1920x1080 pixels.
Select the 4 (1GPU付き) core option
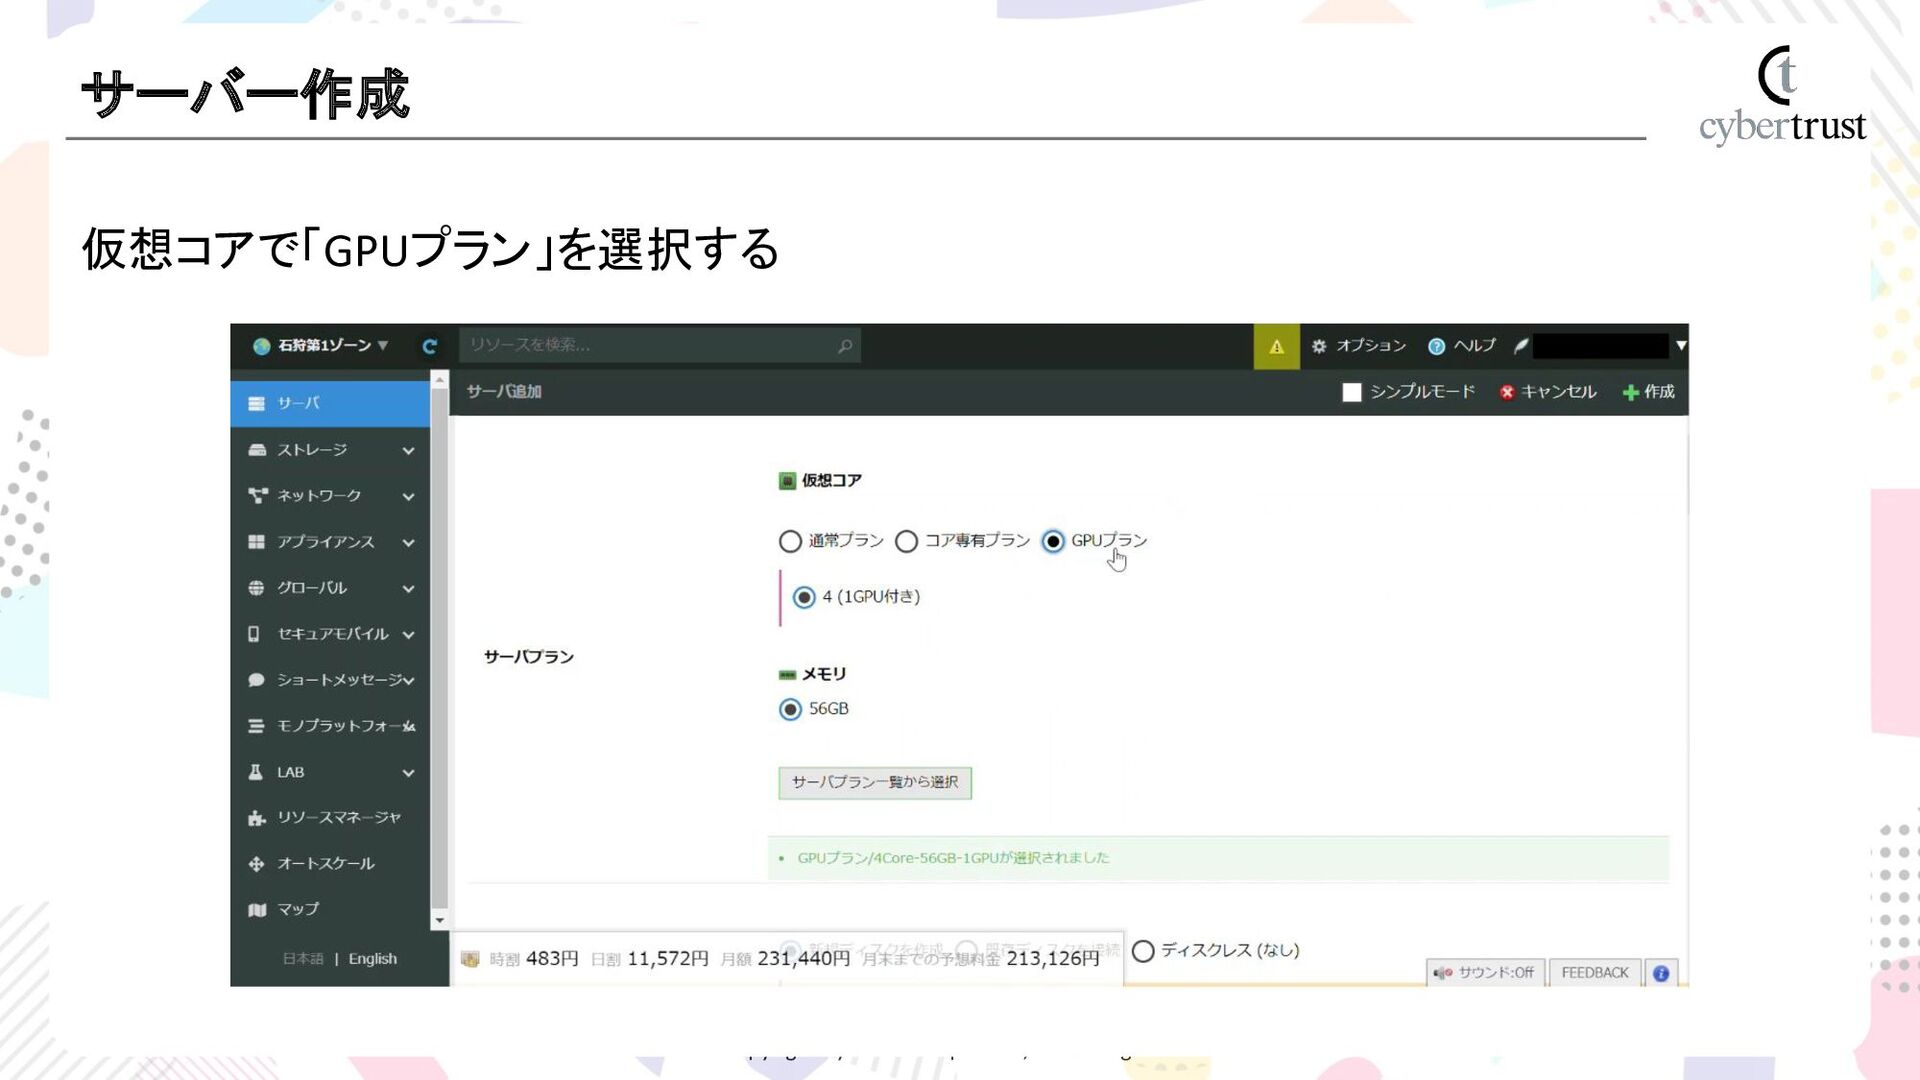(804, 598)
